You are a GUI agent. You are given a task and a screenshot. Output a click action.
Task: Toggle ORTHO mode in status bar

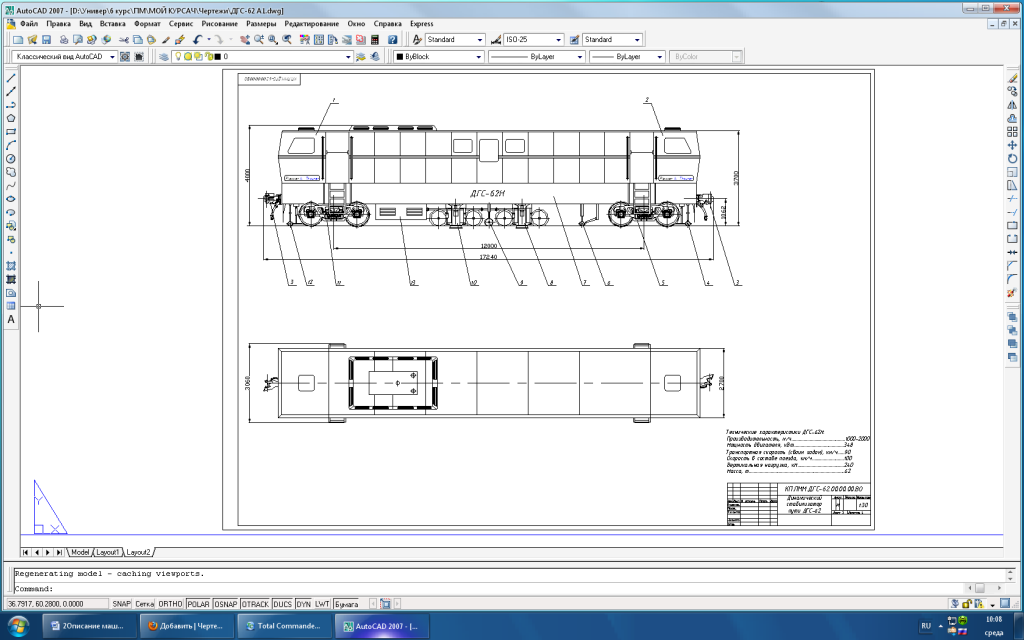pos(170,604)
